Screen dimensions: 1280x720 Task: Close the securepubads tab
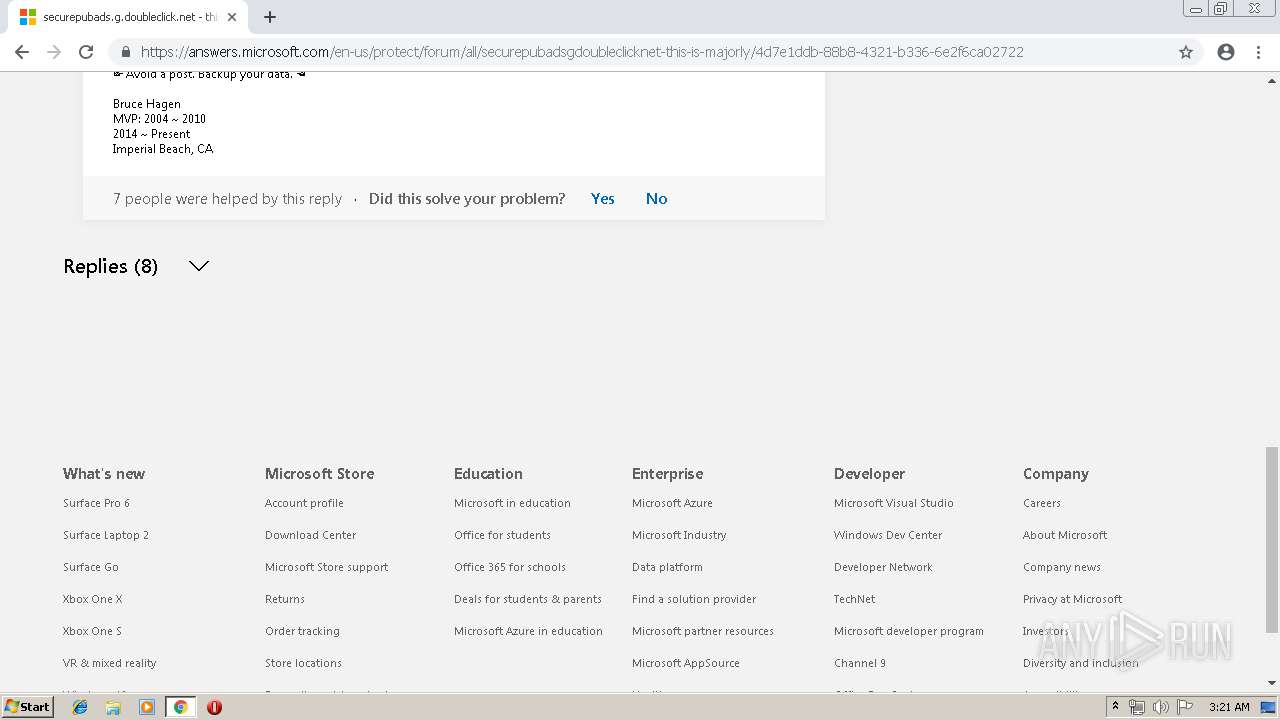click(232, 17)
